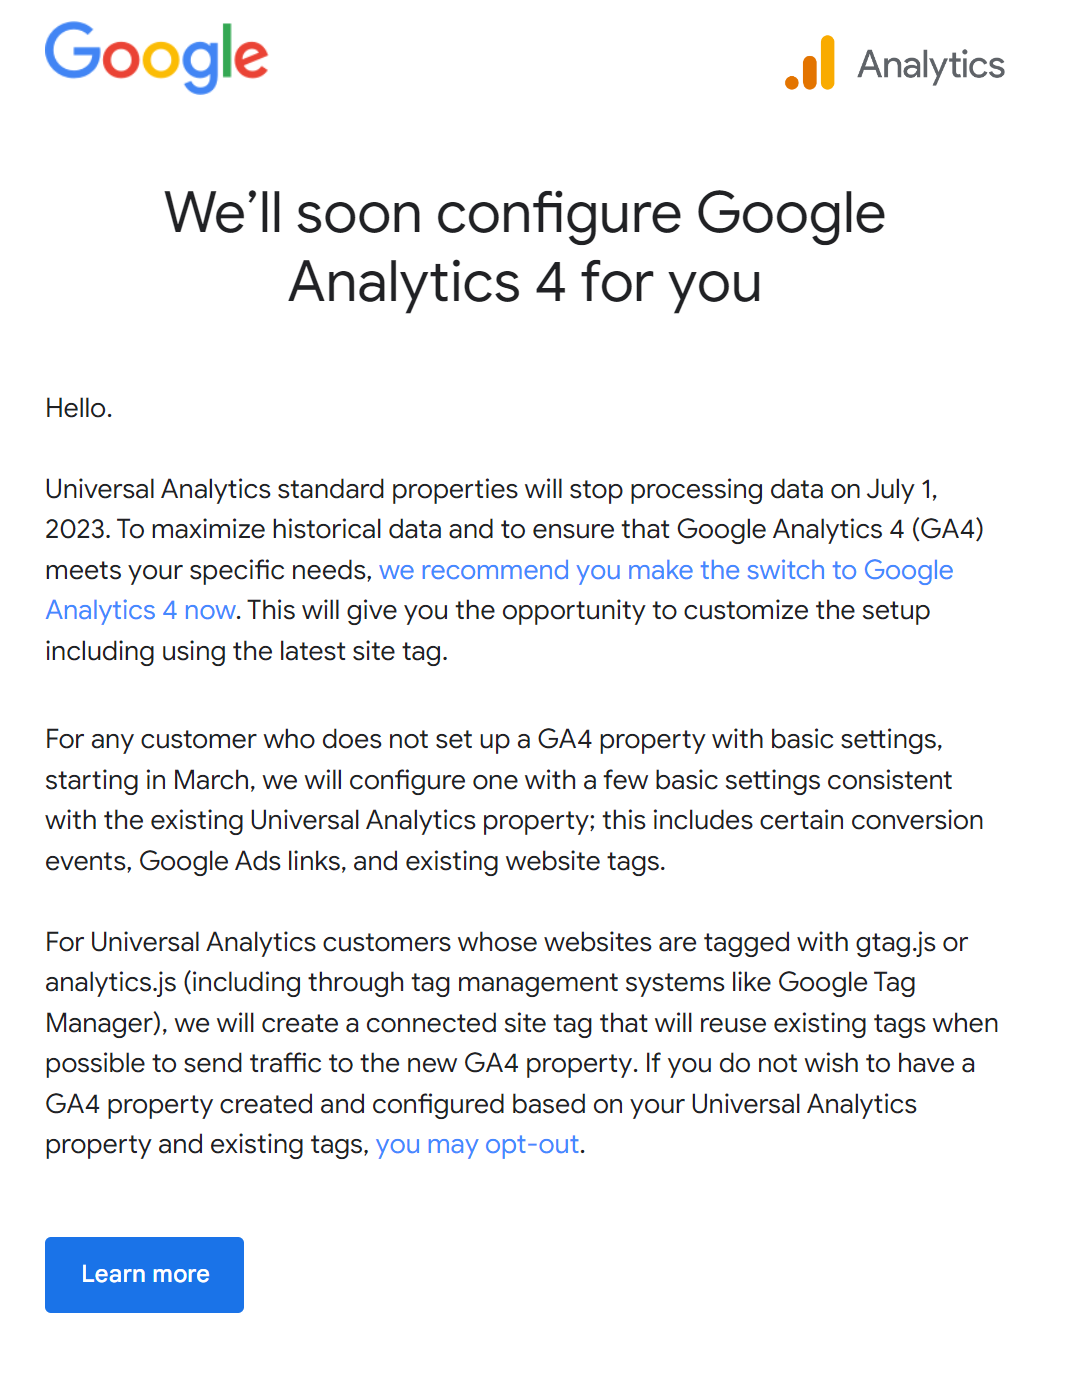This screenshot has width=1067, height=1377.
Task: Click the Google logo
Action: click(156, 57)
